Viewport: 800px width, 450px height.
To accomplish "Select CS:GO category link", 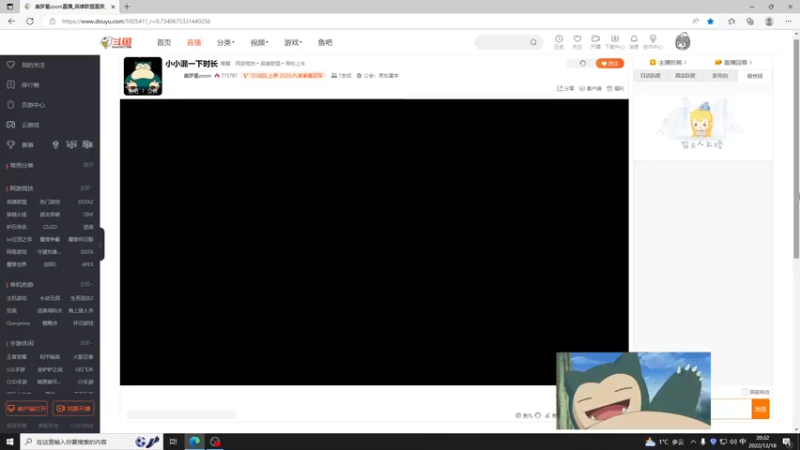I will [x=50, y=227].
